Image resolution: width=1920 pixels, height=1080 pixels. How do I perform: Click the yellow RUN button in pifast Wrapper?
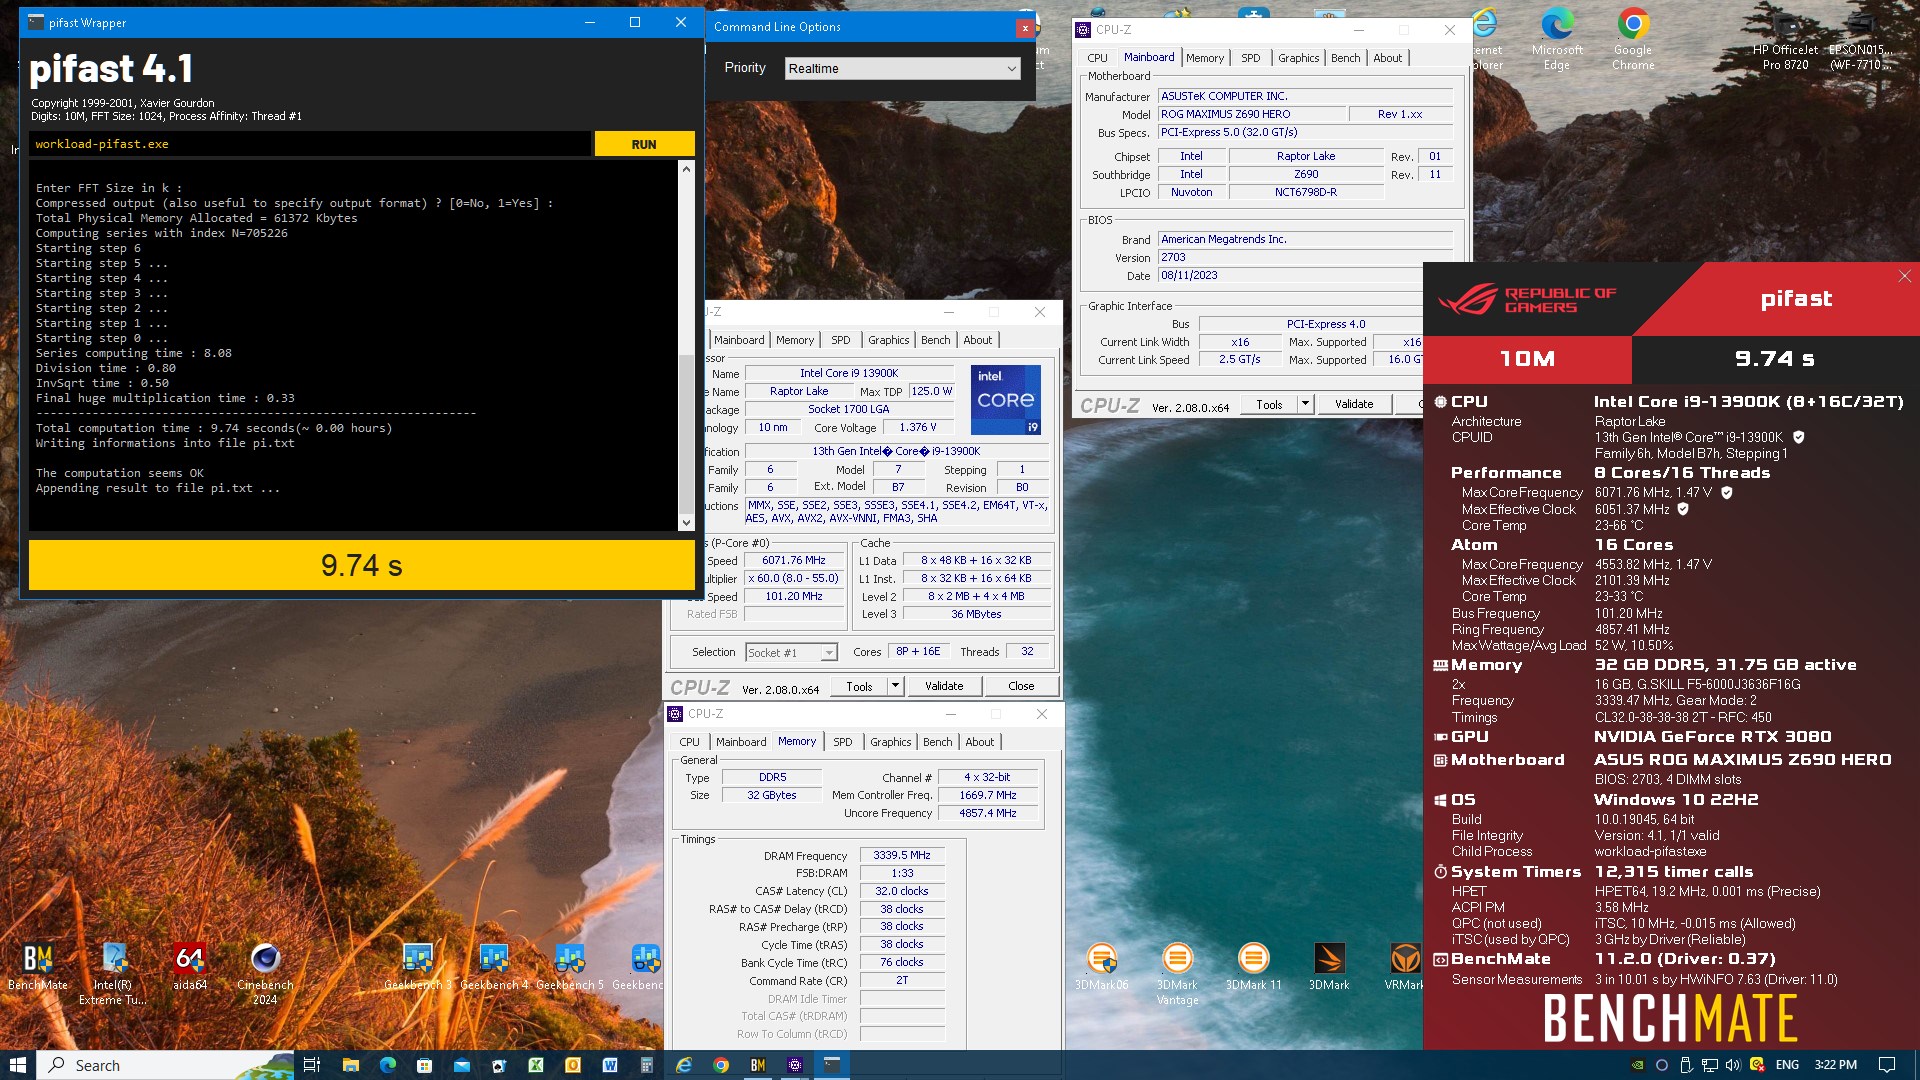tap(644, 144)
